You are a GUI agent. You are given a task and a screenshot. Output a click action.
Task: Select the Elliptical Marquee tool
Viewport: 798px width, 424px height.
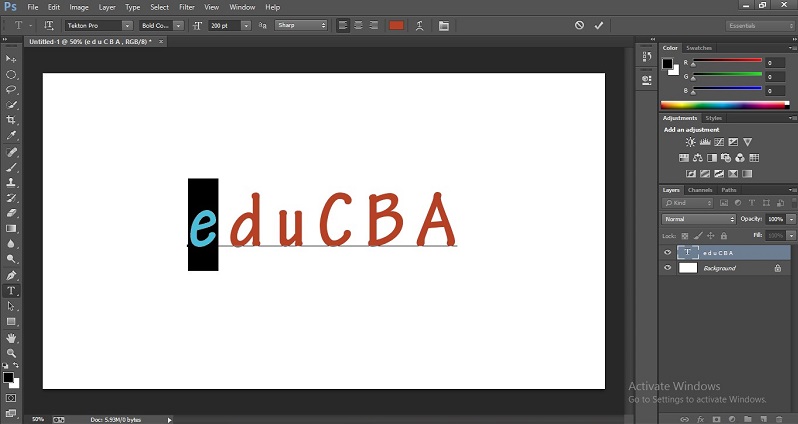(x=11, y=74)
